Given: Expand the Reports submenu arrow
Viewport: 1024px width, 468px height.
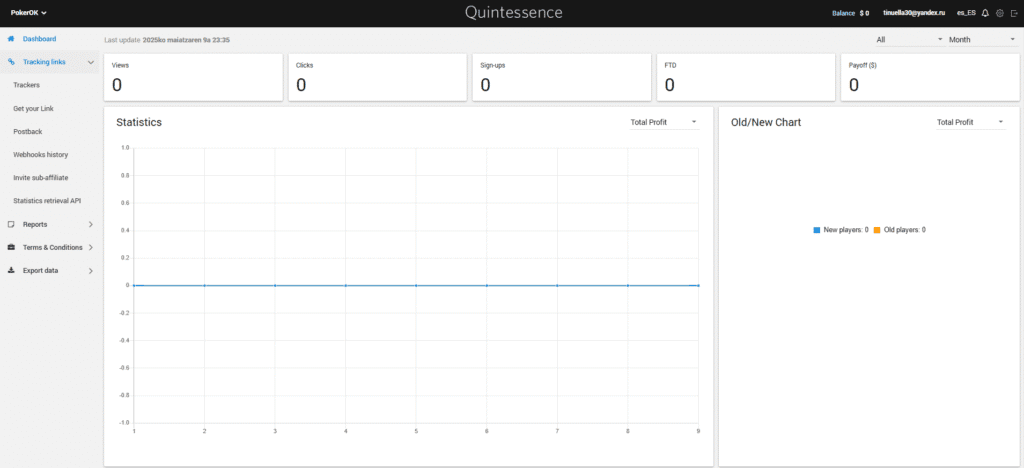Looking at the screenshot, I should [x=91, y=224].
